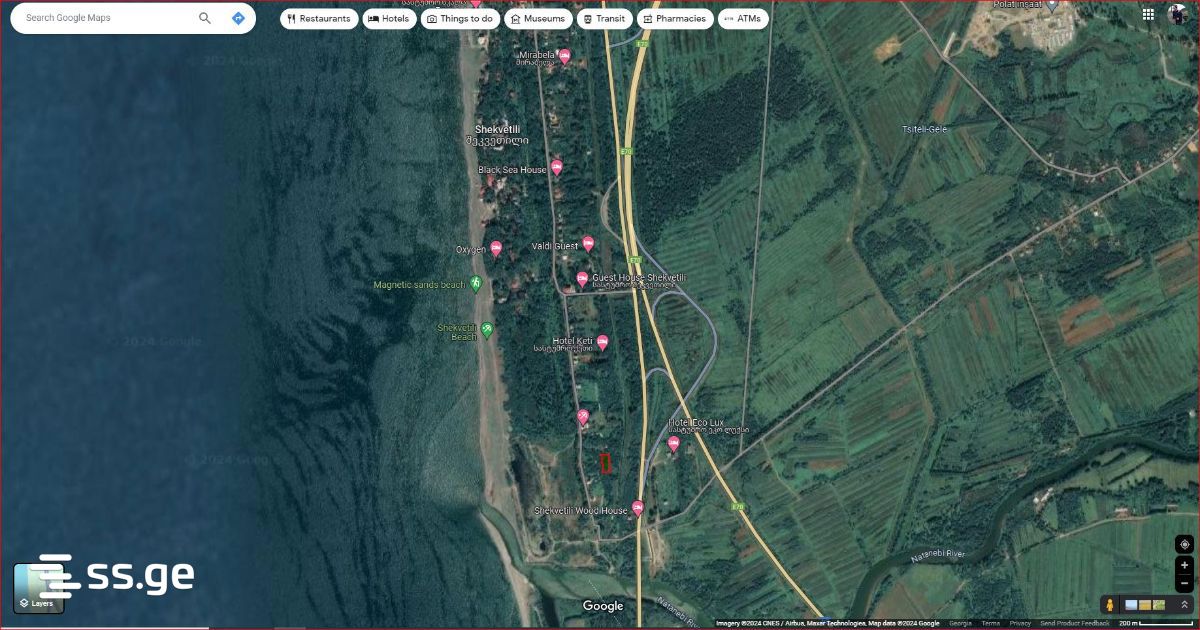The height and width of the screenshot is (630, 1200).
Task: Expand the imagery strip chevron
Action: pos(1184,605)
